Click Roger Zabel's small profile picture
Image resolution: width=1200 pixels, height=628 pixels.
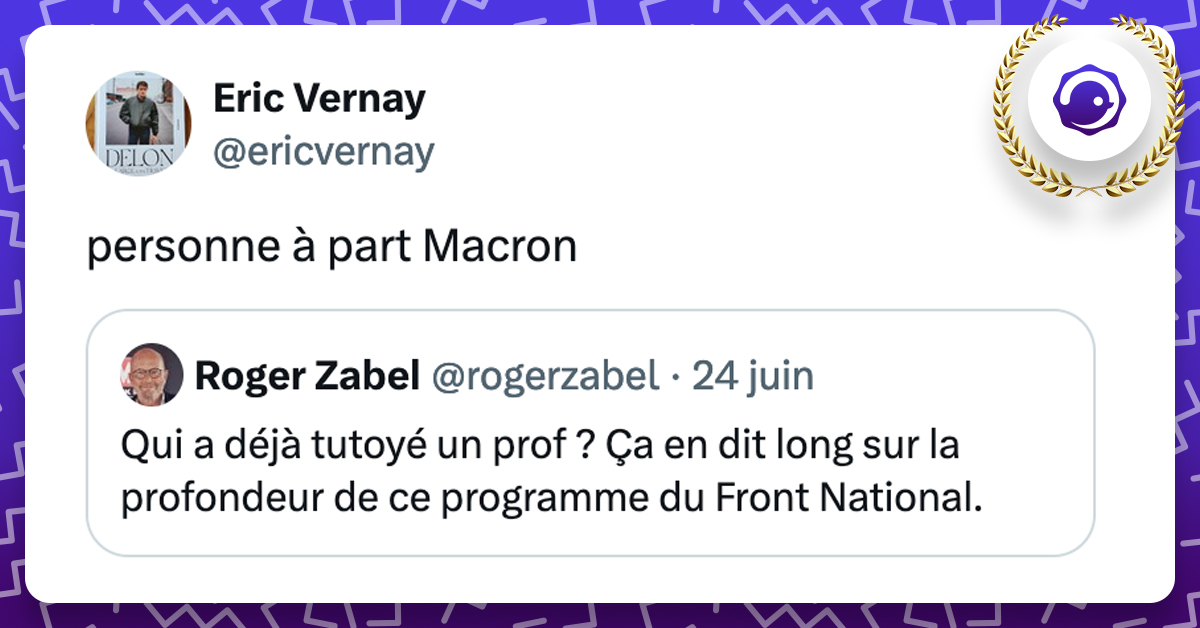(x=151, y=375)
